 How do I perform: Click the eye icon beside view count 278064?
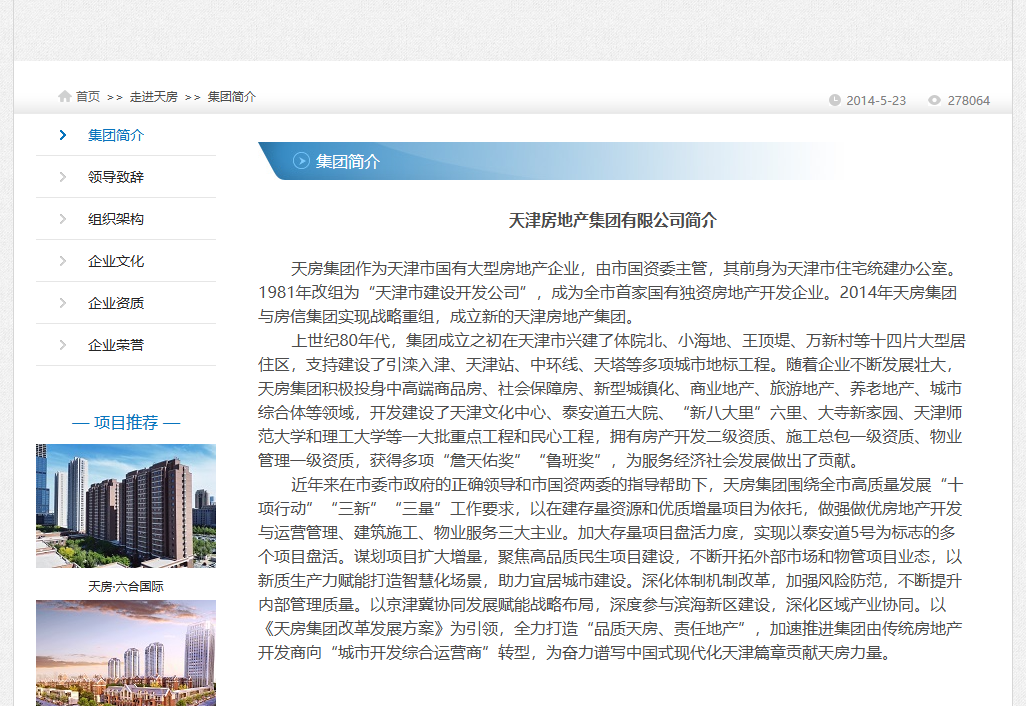pos(934,100)
